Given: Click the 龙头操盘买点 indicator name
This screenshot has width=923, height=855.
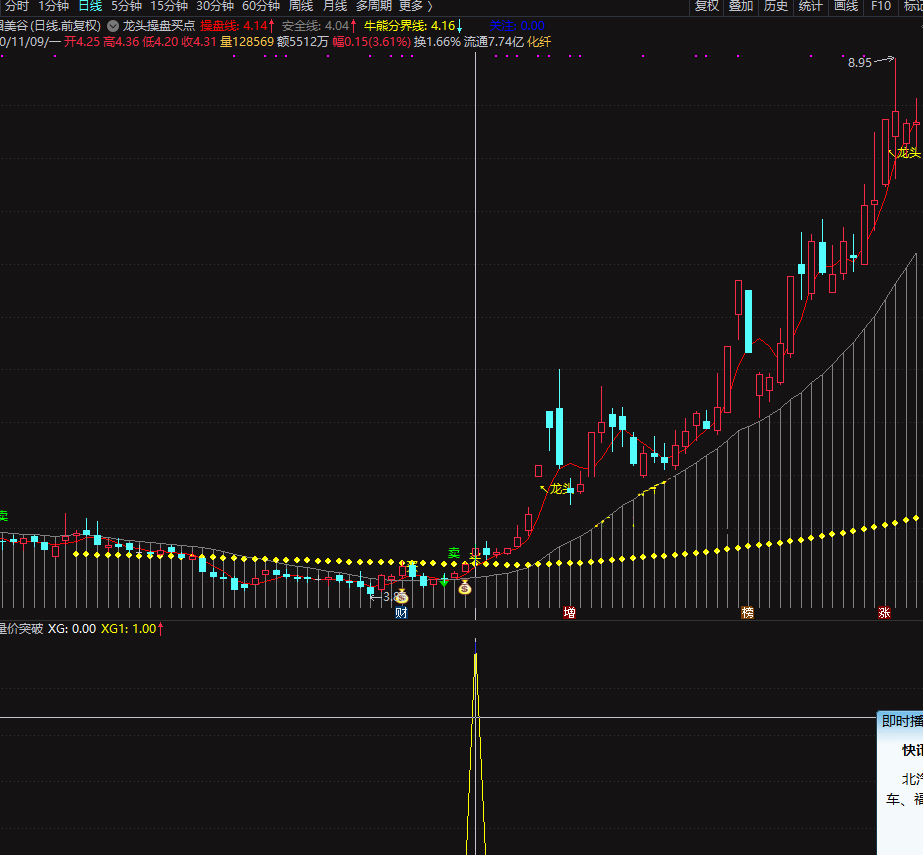Looking at the screenshot, I should coord(159,26).
